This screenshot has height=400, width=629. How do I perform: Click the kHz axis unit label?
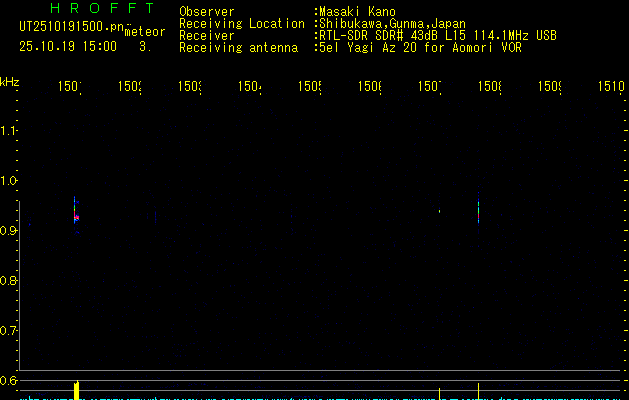pyautogui.click(x=10, y=82)
